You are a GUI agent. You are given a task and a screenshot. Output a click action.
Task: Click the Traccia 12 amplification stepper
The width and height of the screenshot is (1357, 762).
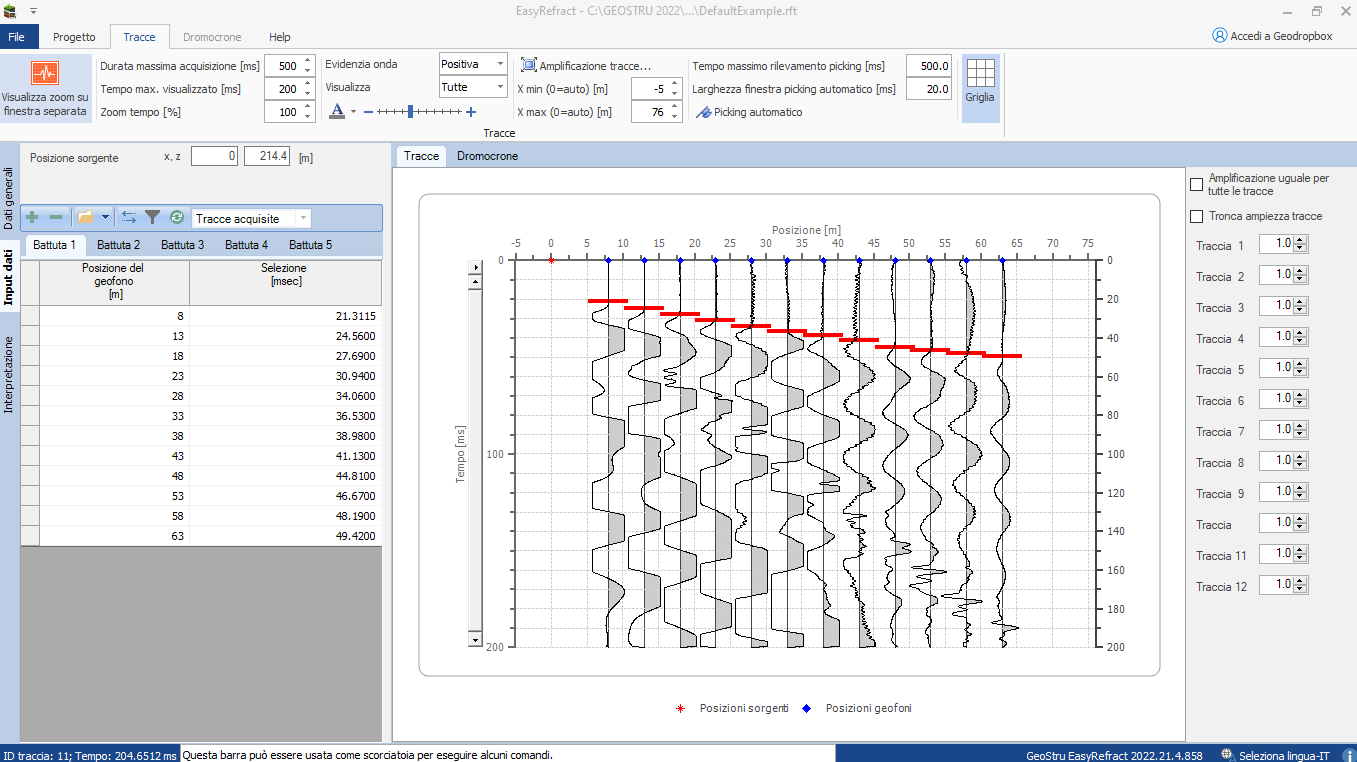pyautogui.click(x=1301, y=585)
